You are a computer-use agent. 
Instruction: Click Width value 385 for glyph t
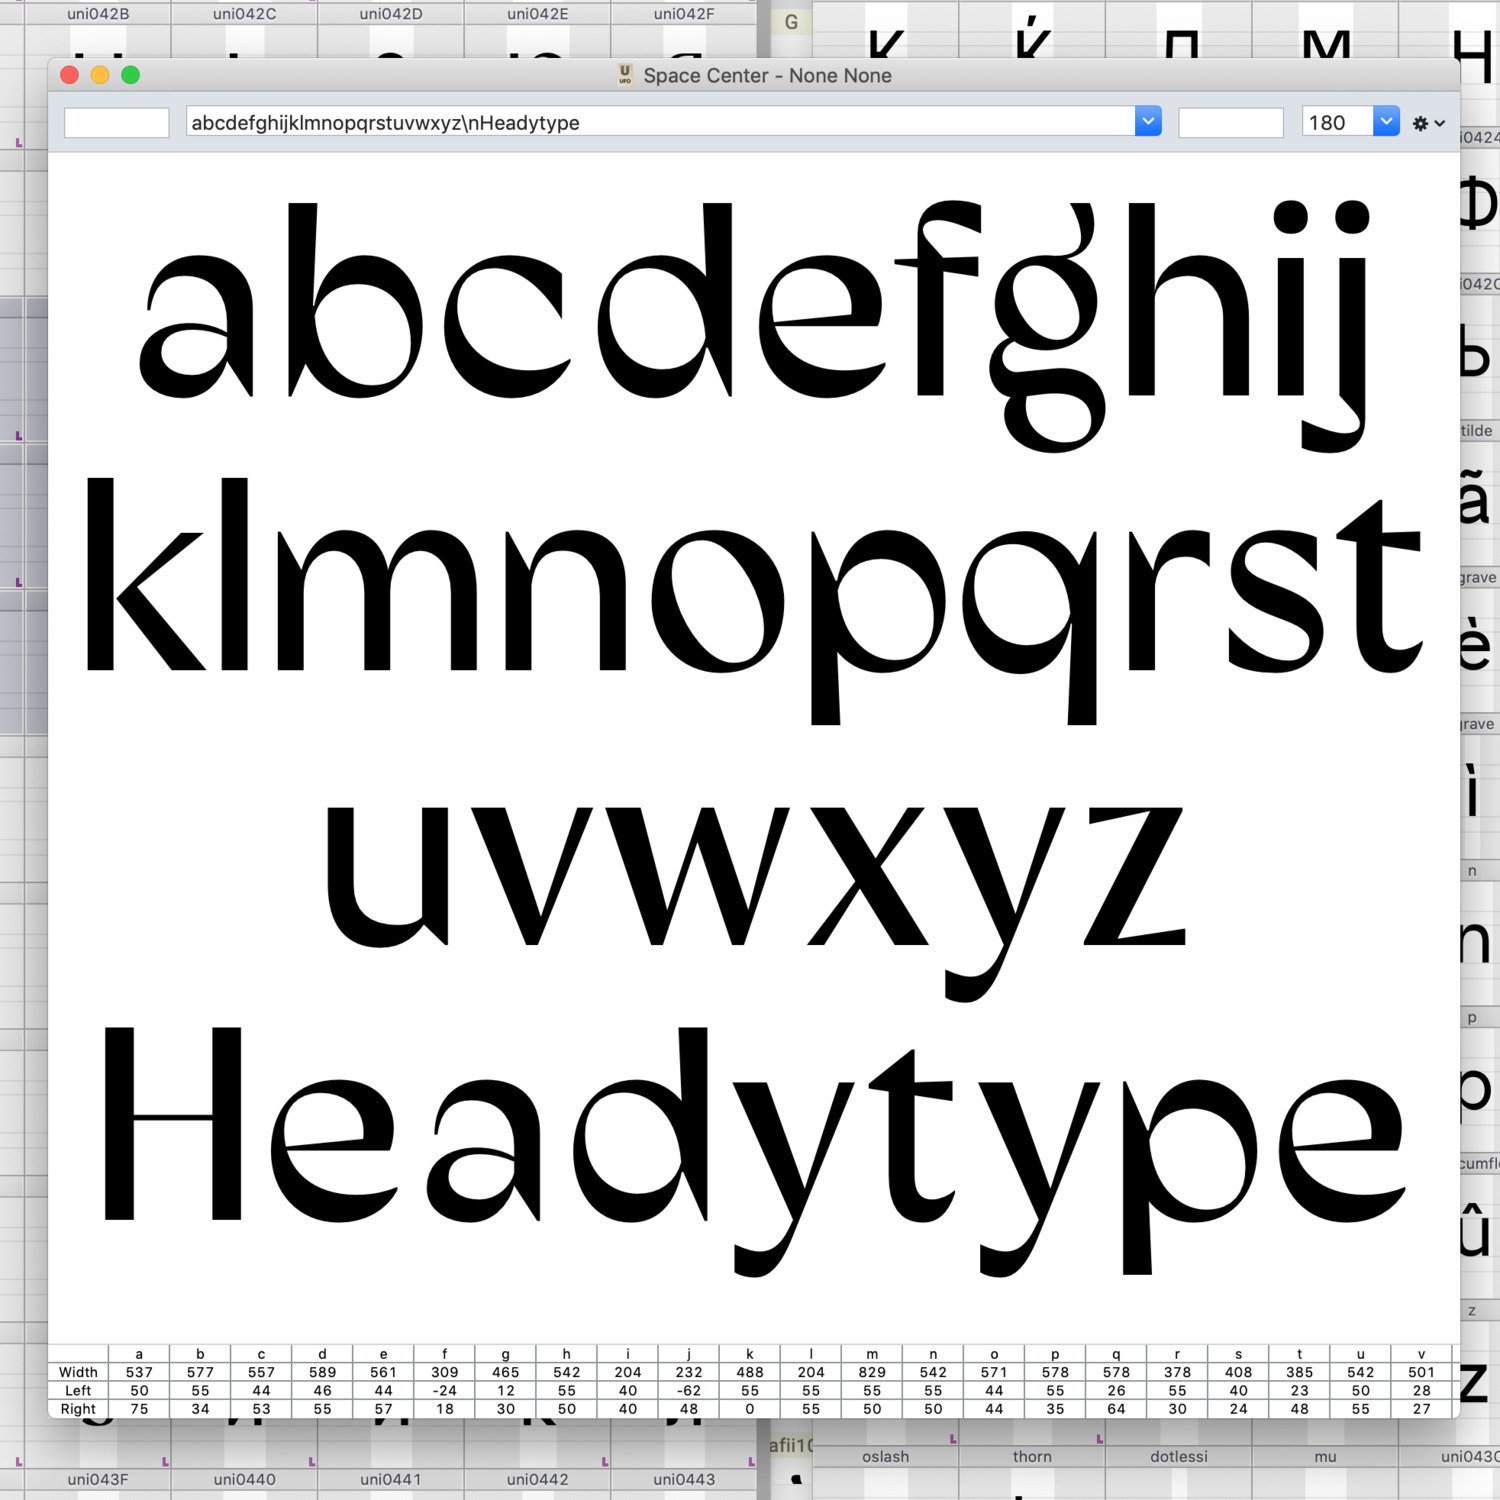(x=1299, y=1372)
